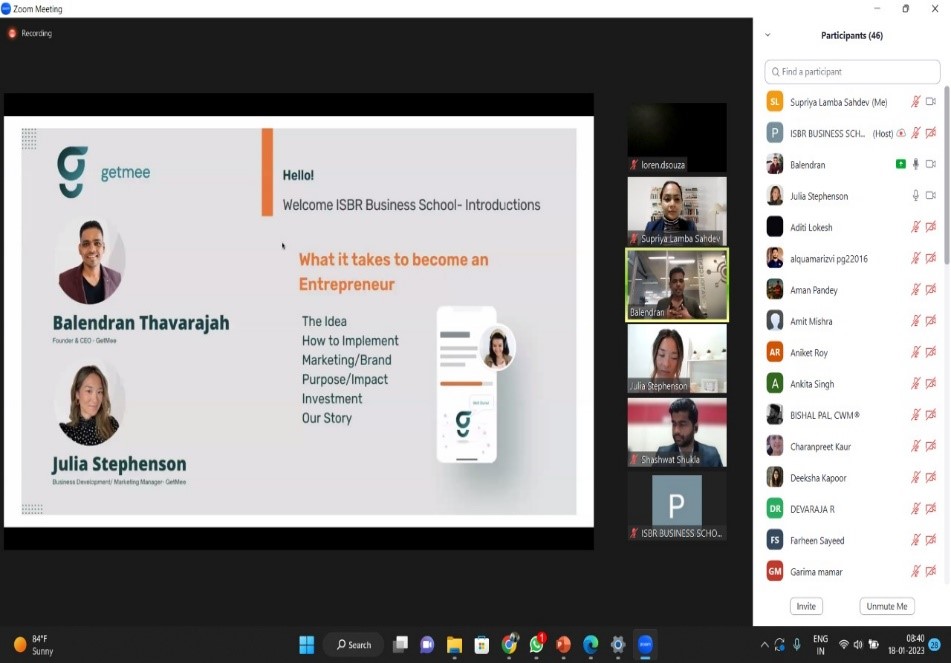
Task: Select Julia Stephenson video tile
Action: tap(677, 358)
